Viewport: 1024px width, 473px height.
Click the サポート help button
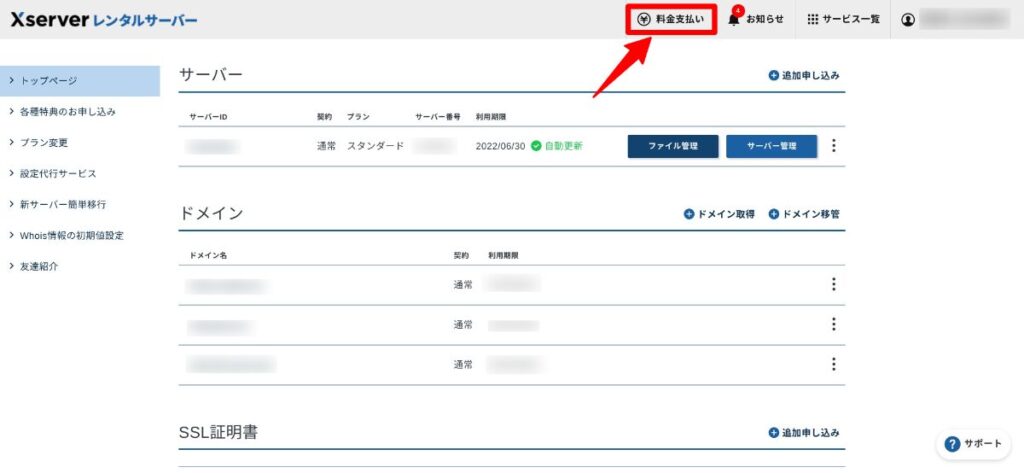(x=974, y=444)
